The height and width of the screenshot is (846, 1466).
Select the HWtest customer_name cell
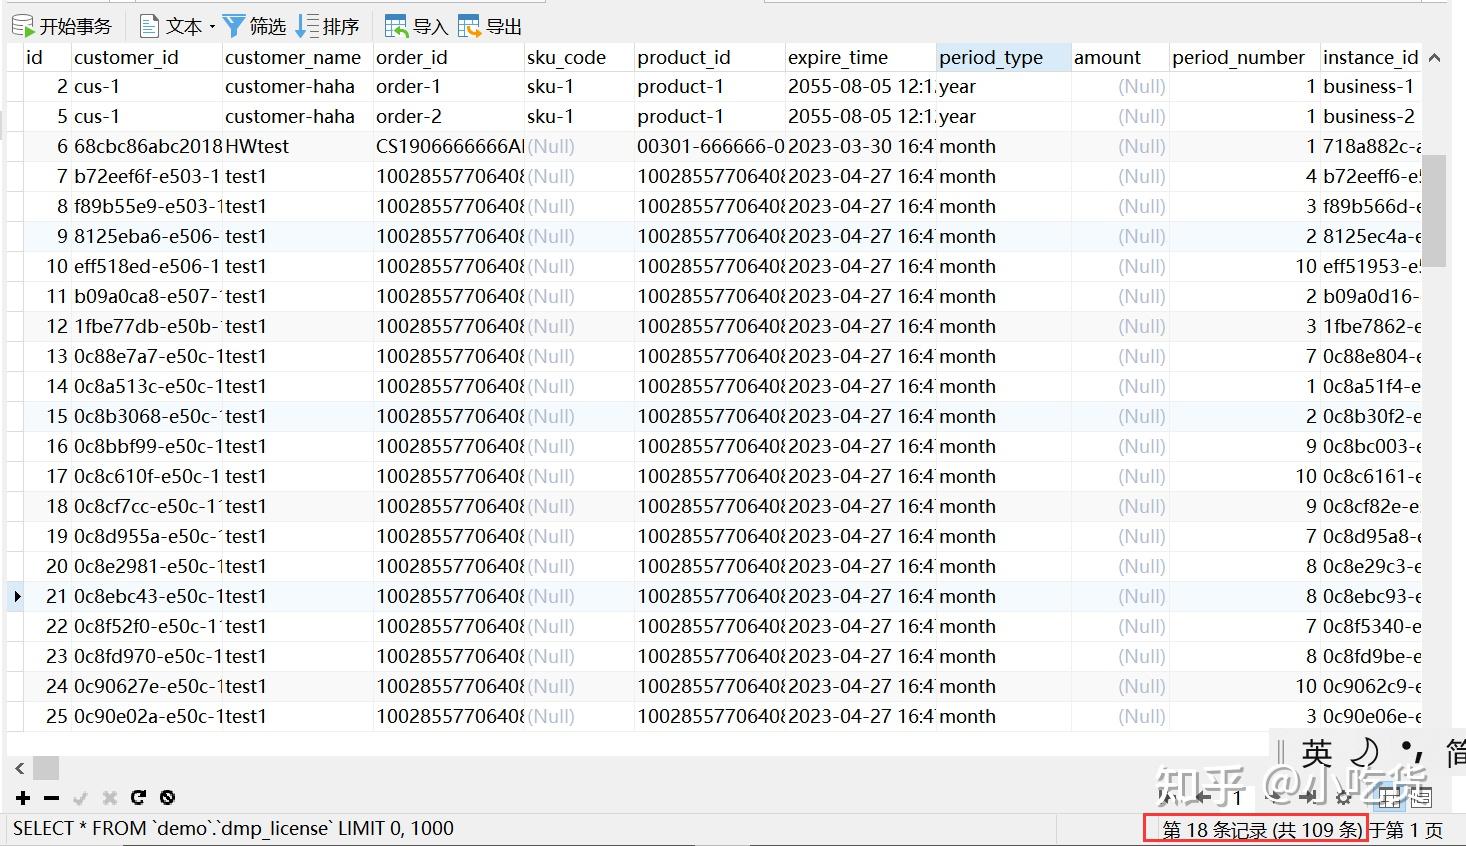[x=298, y=146]
